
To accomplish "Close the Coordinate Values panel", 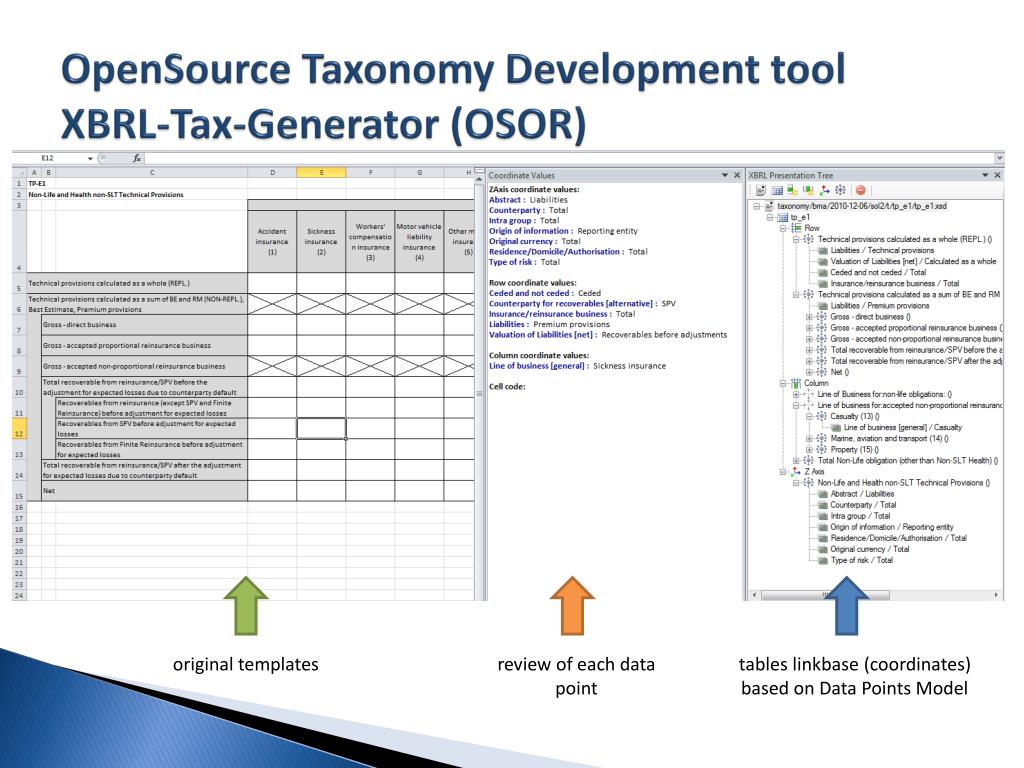I will [737, 175].
